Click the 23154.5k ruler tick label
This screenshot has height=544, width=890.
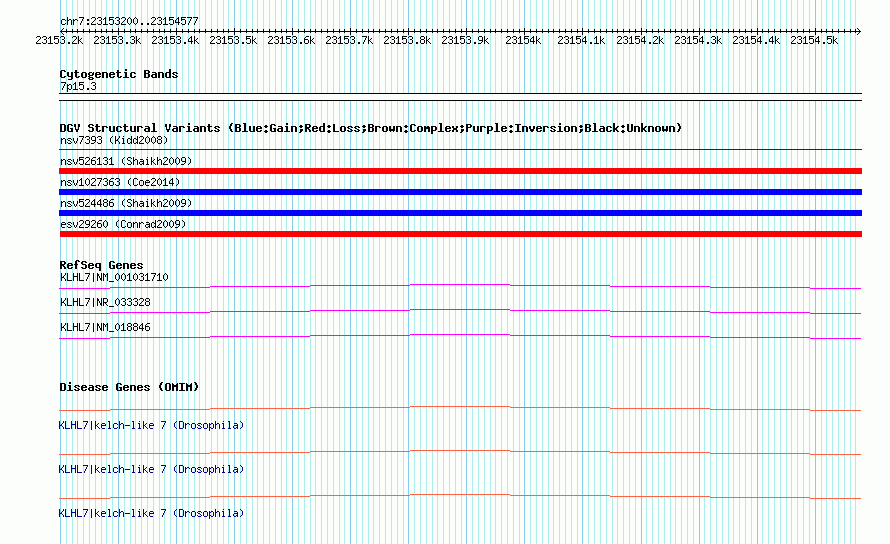814,40
